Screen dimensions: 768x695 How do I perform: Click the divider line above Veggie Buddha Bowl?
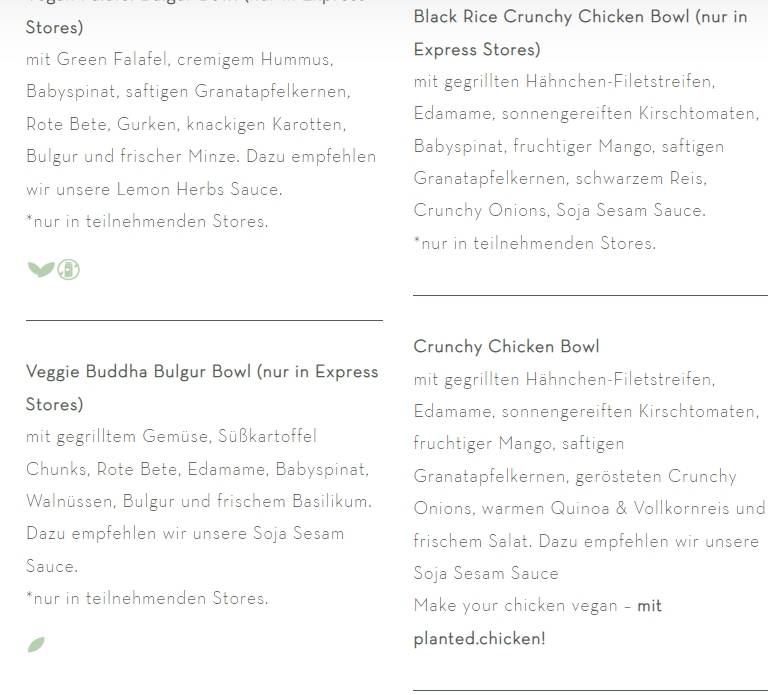[x=204, y=320]
